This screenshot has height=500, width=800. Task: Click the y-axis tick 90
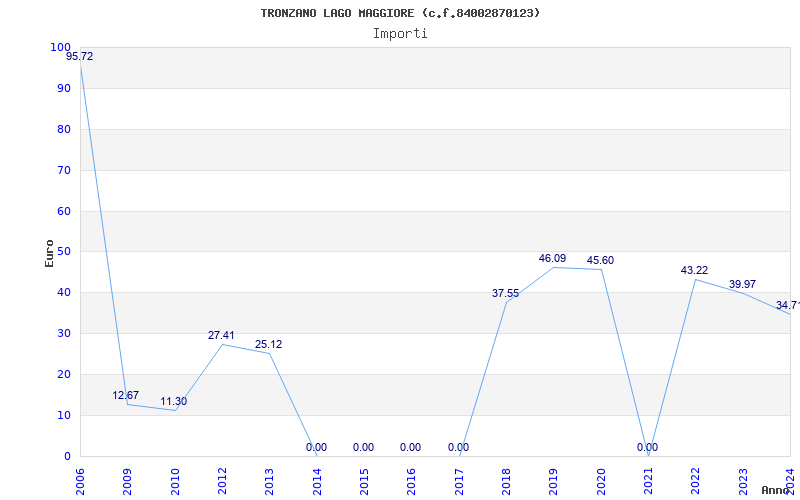pyautogui.click(x=64, y=88)
